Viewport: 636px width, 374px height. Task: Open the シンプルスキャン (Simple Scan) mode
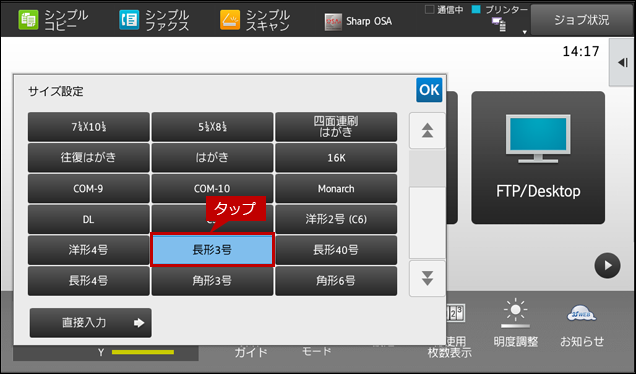[255, 20]
